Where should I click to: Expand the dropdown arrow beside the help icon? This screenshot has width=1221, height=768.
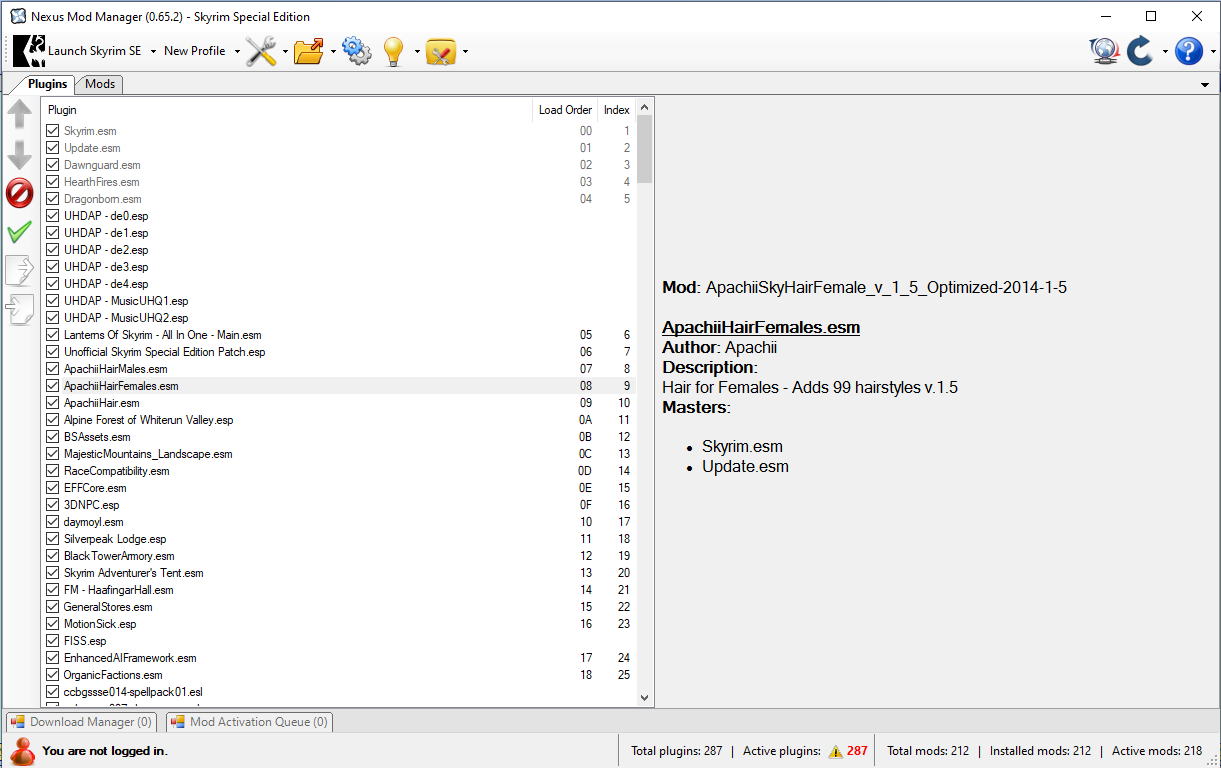(x=1213, y=51)
